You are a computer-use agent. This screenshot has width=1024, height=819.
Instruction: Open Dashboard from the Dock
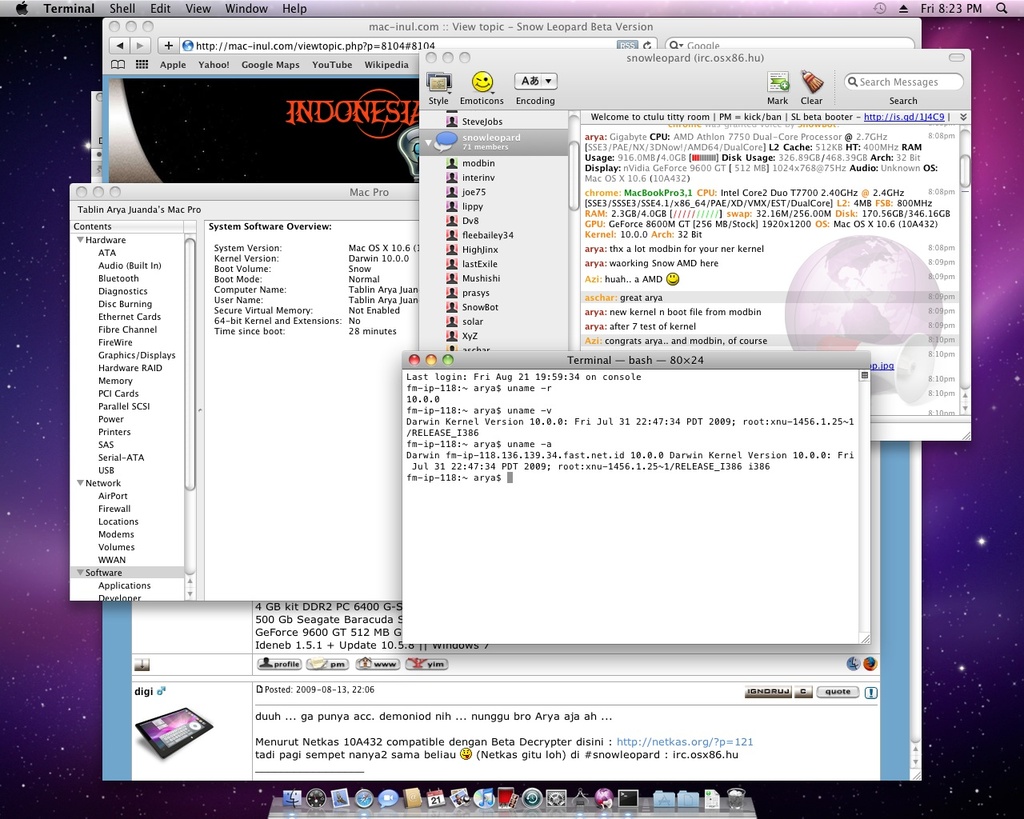pos(316,797)
